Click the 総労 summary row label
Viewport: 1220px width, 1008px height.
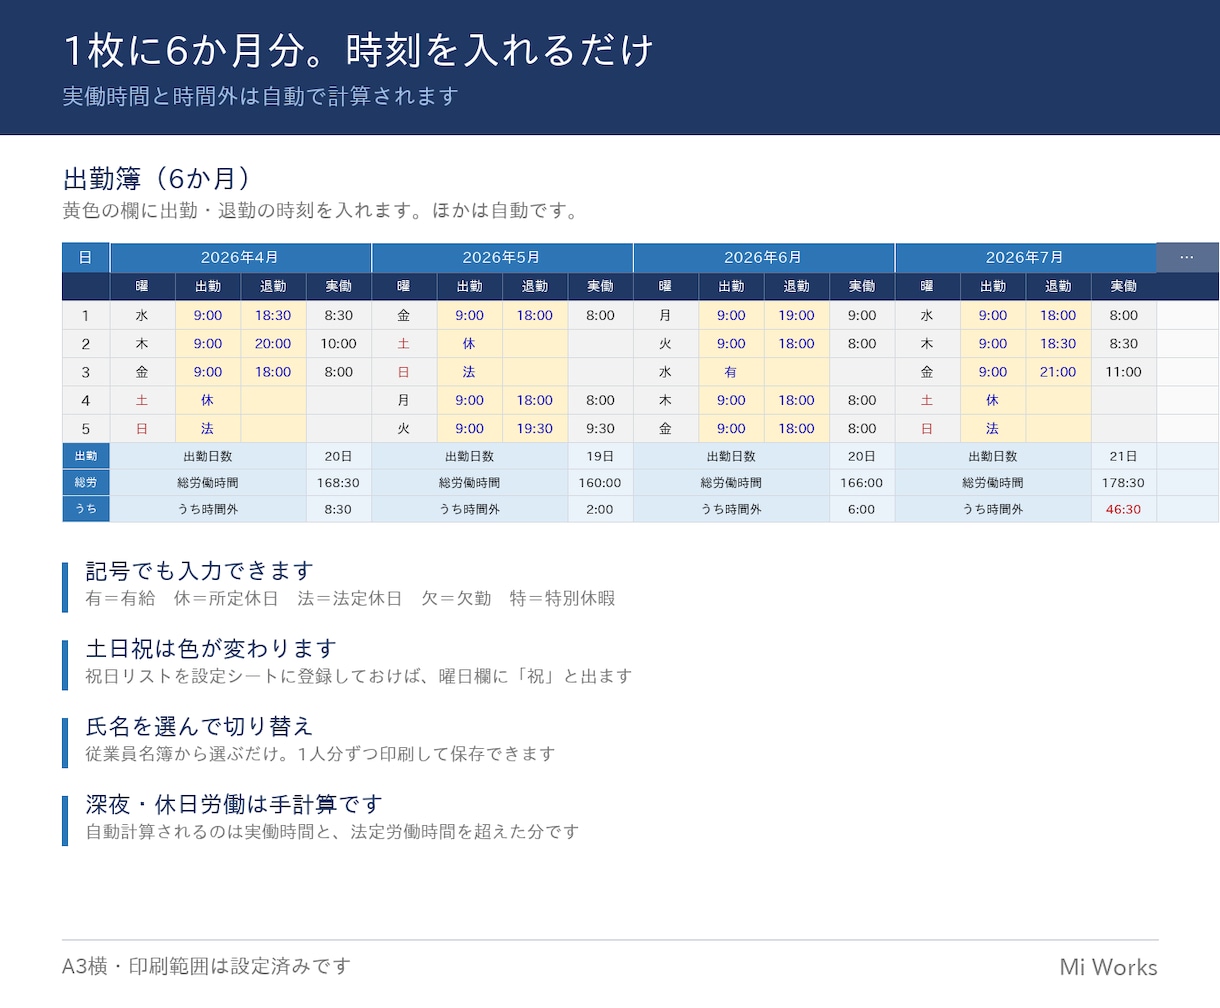[86, 482]
